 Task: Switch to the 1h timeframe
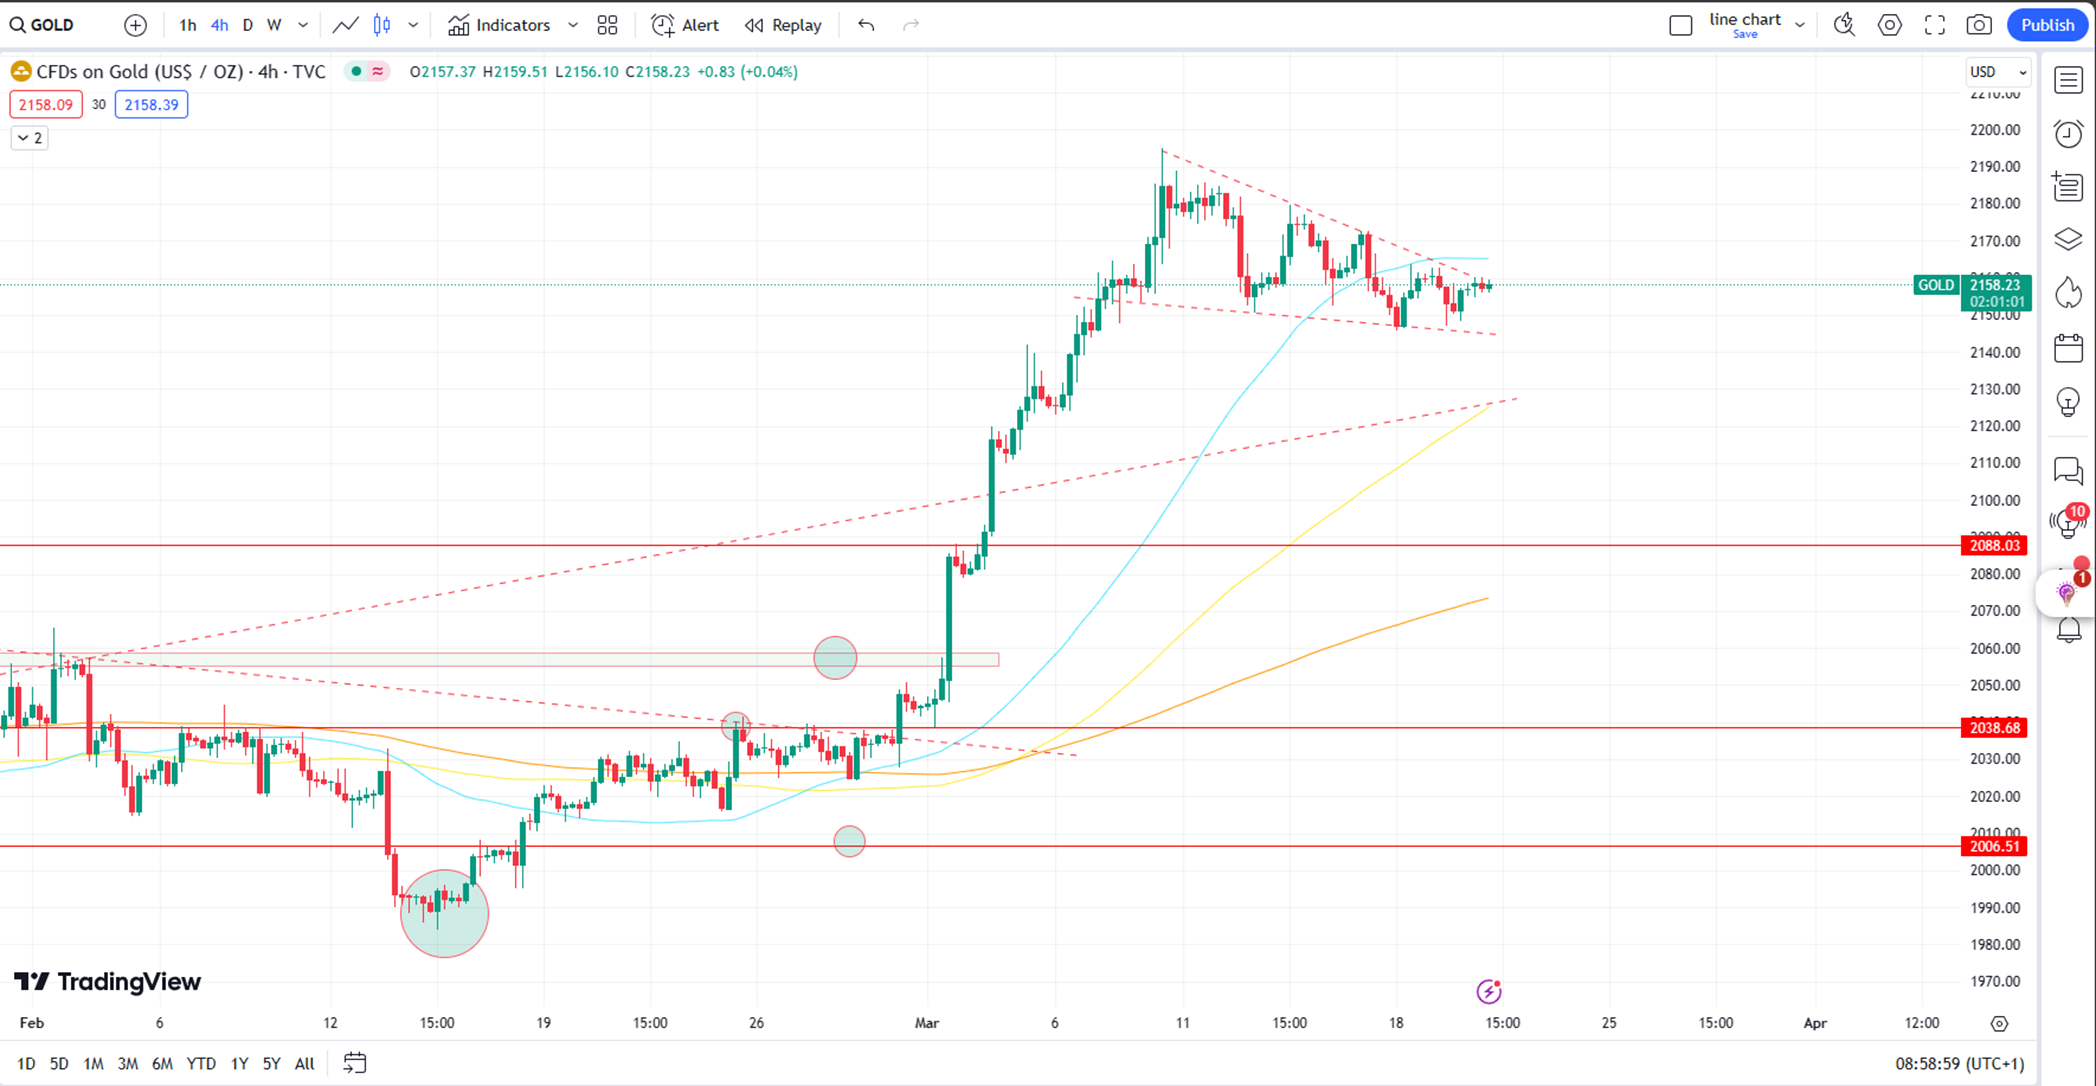point(188,25)
